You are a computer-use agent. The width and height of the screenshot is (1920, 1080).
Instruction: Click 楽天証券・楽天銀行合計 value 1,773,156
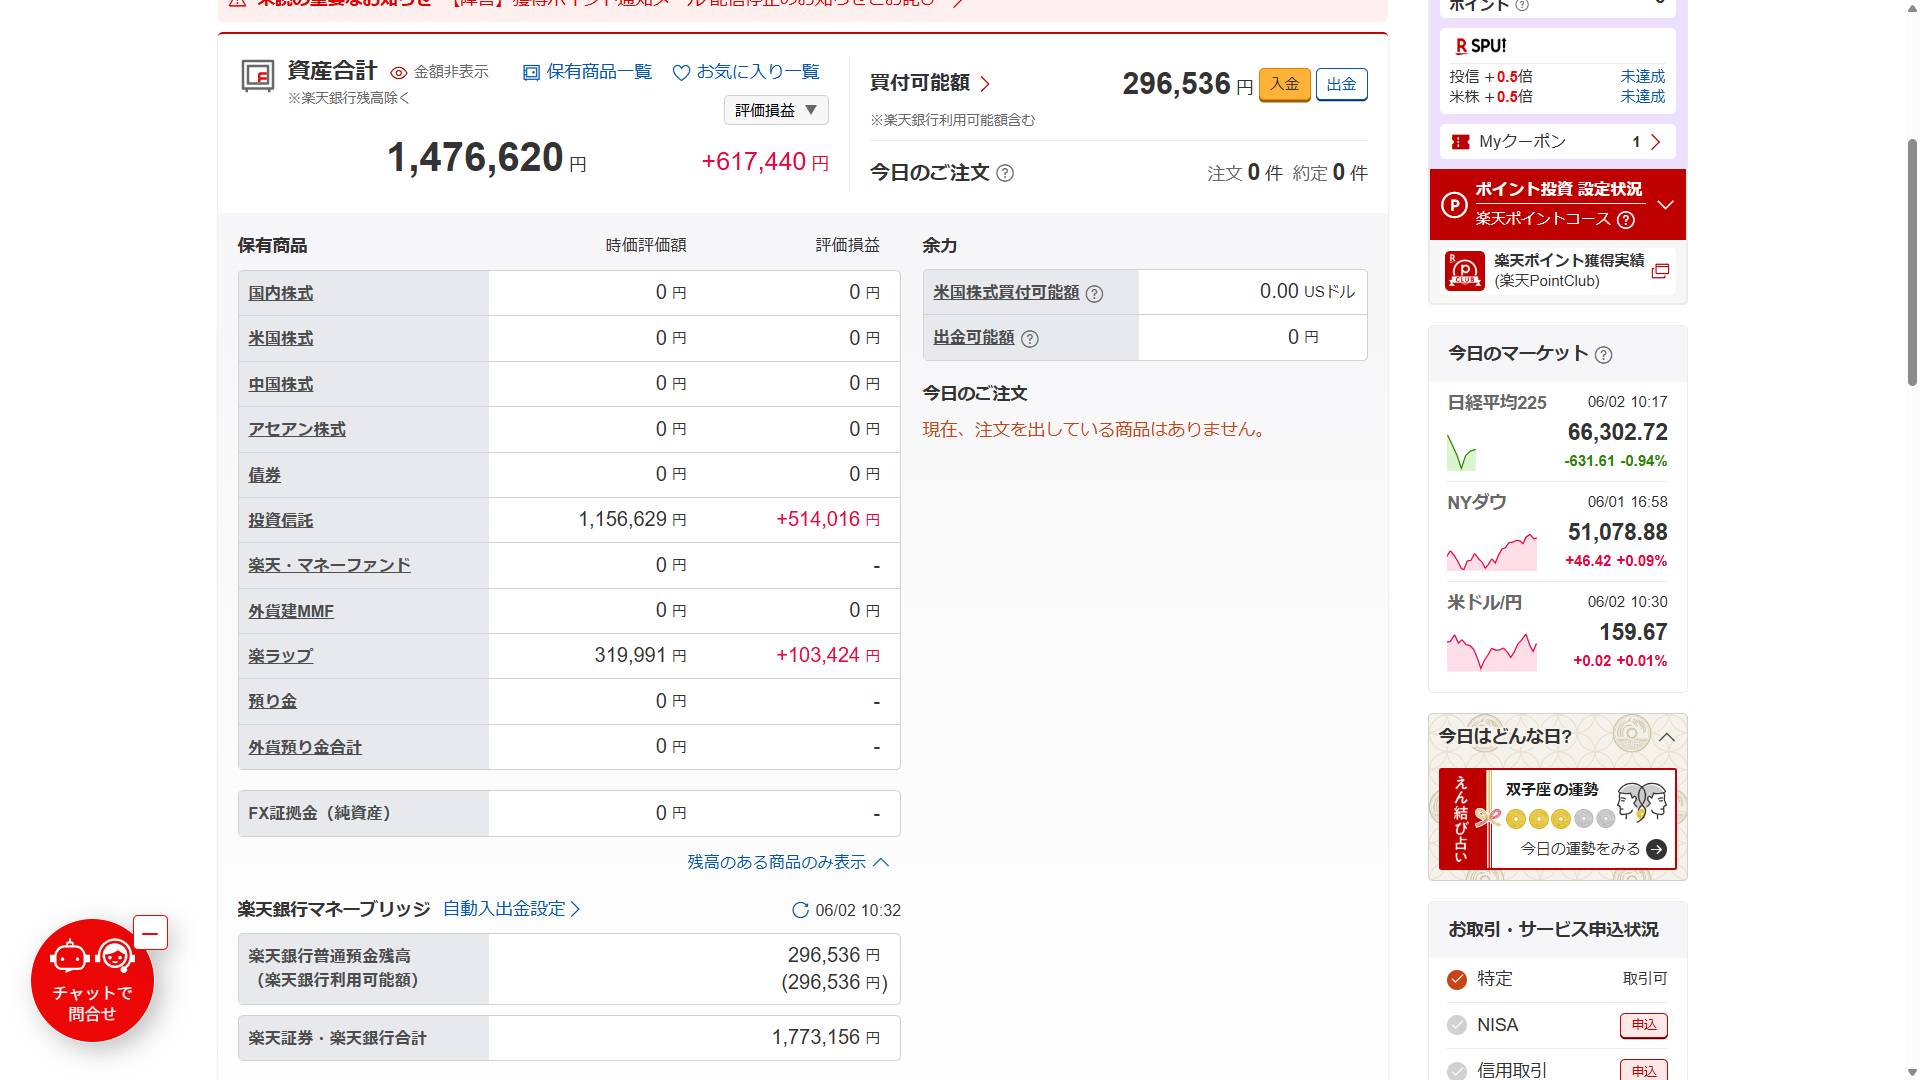tap(816, 1038)
